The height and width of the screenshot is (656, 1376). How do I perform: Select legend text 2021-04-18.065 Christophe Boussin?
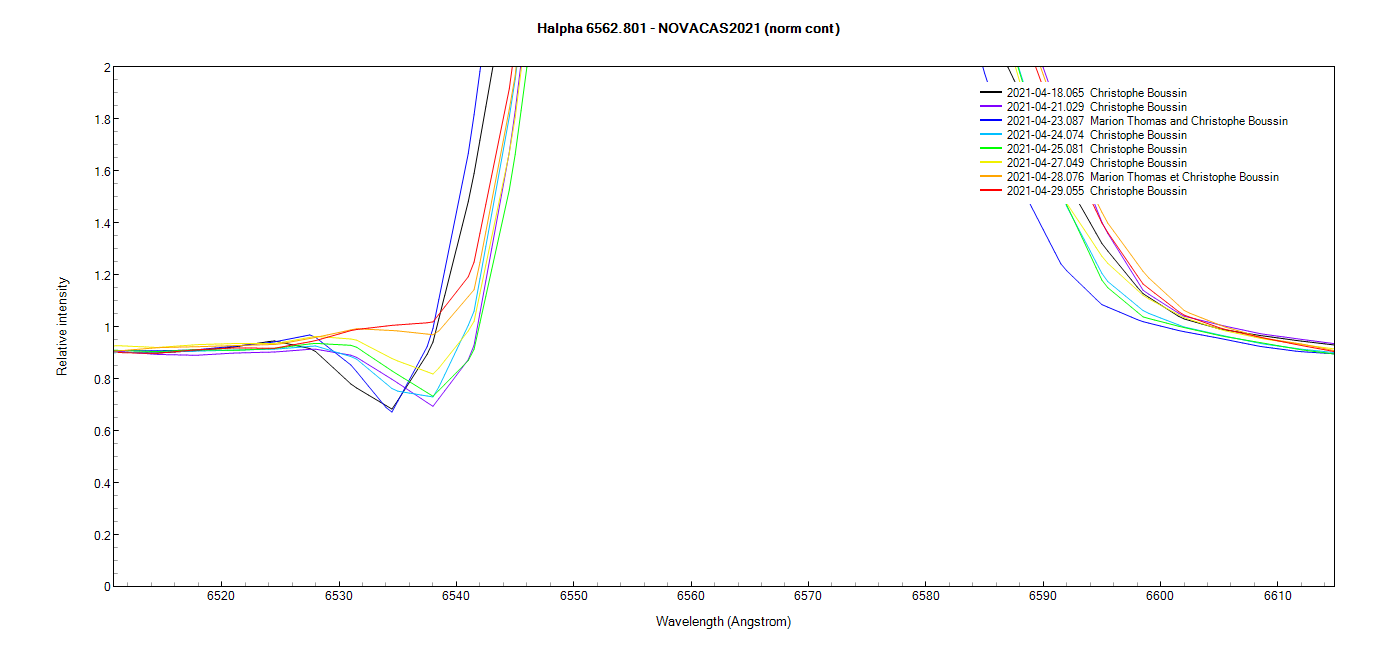[x=1096, y=93]
